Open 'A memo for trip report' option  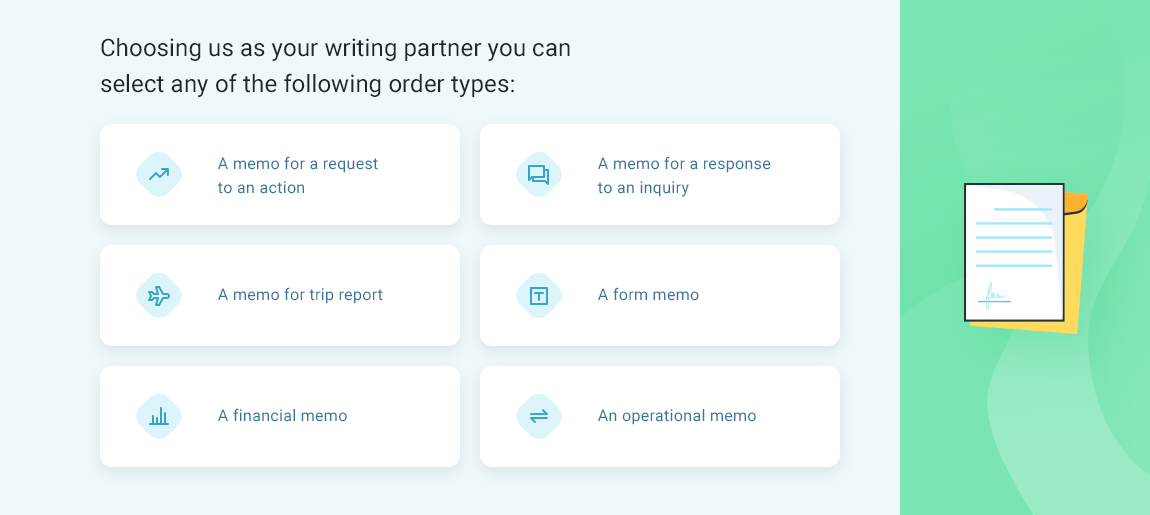point(300,295)
